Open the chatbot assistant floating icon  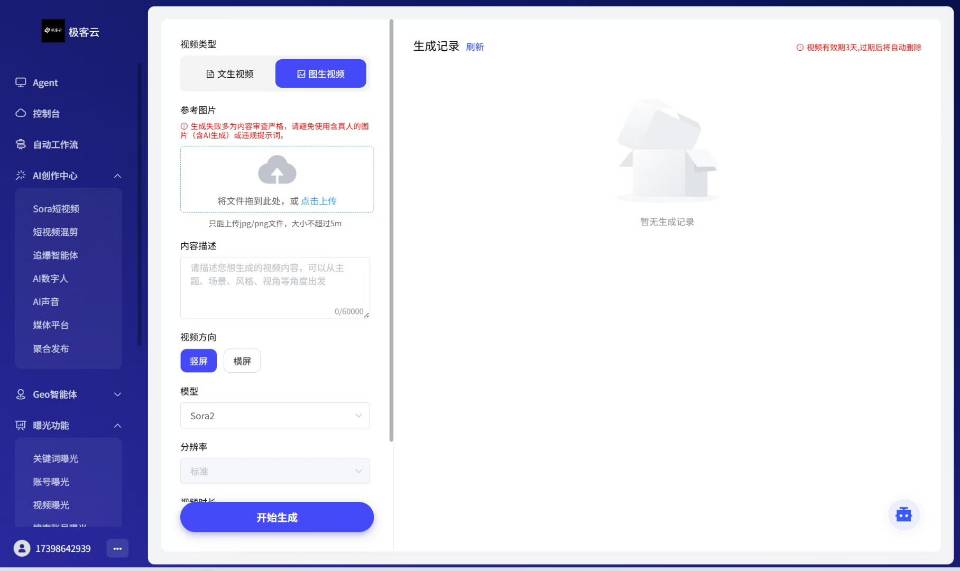[903, 514]
